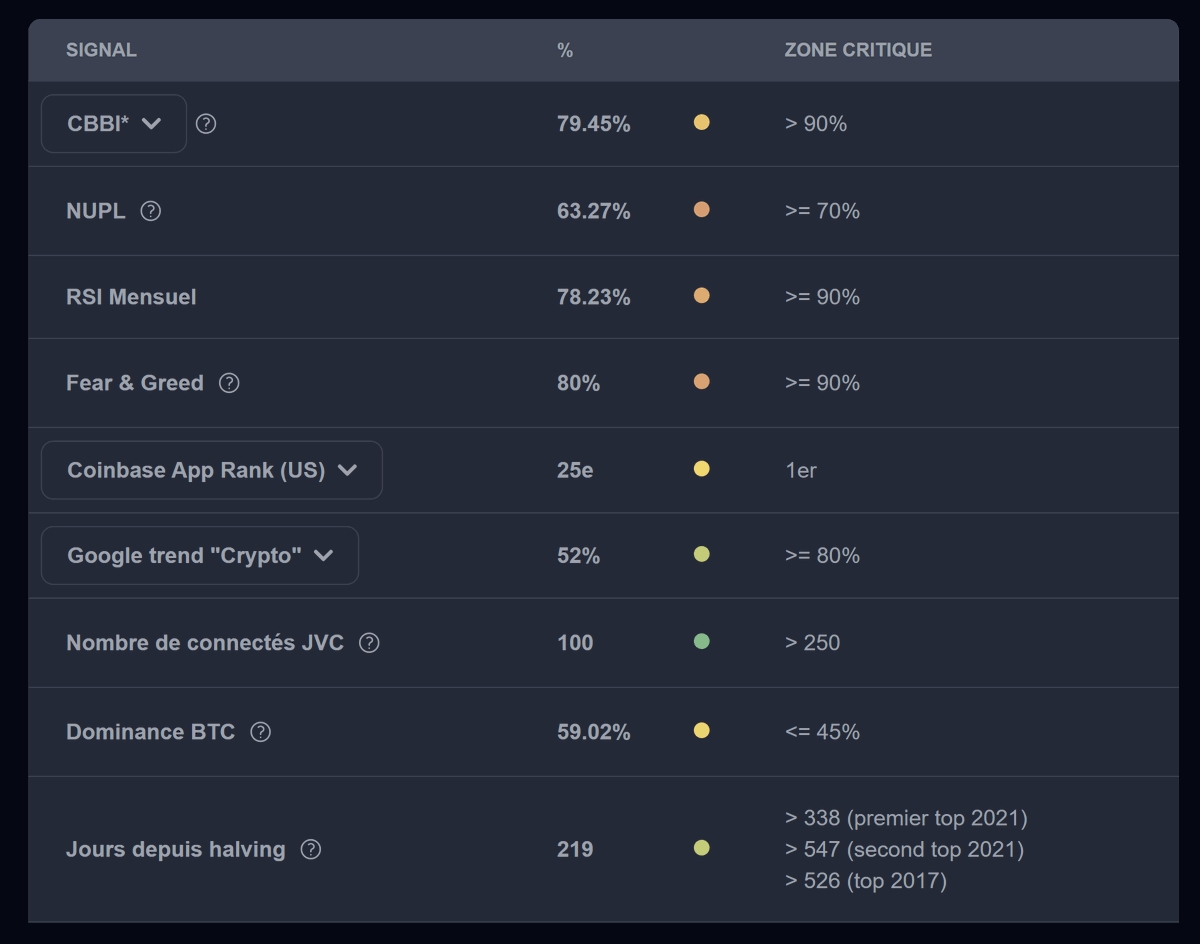
Task: Open the Dominance BTC help icon
Action: tap(260, 732)
